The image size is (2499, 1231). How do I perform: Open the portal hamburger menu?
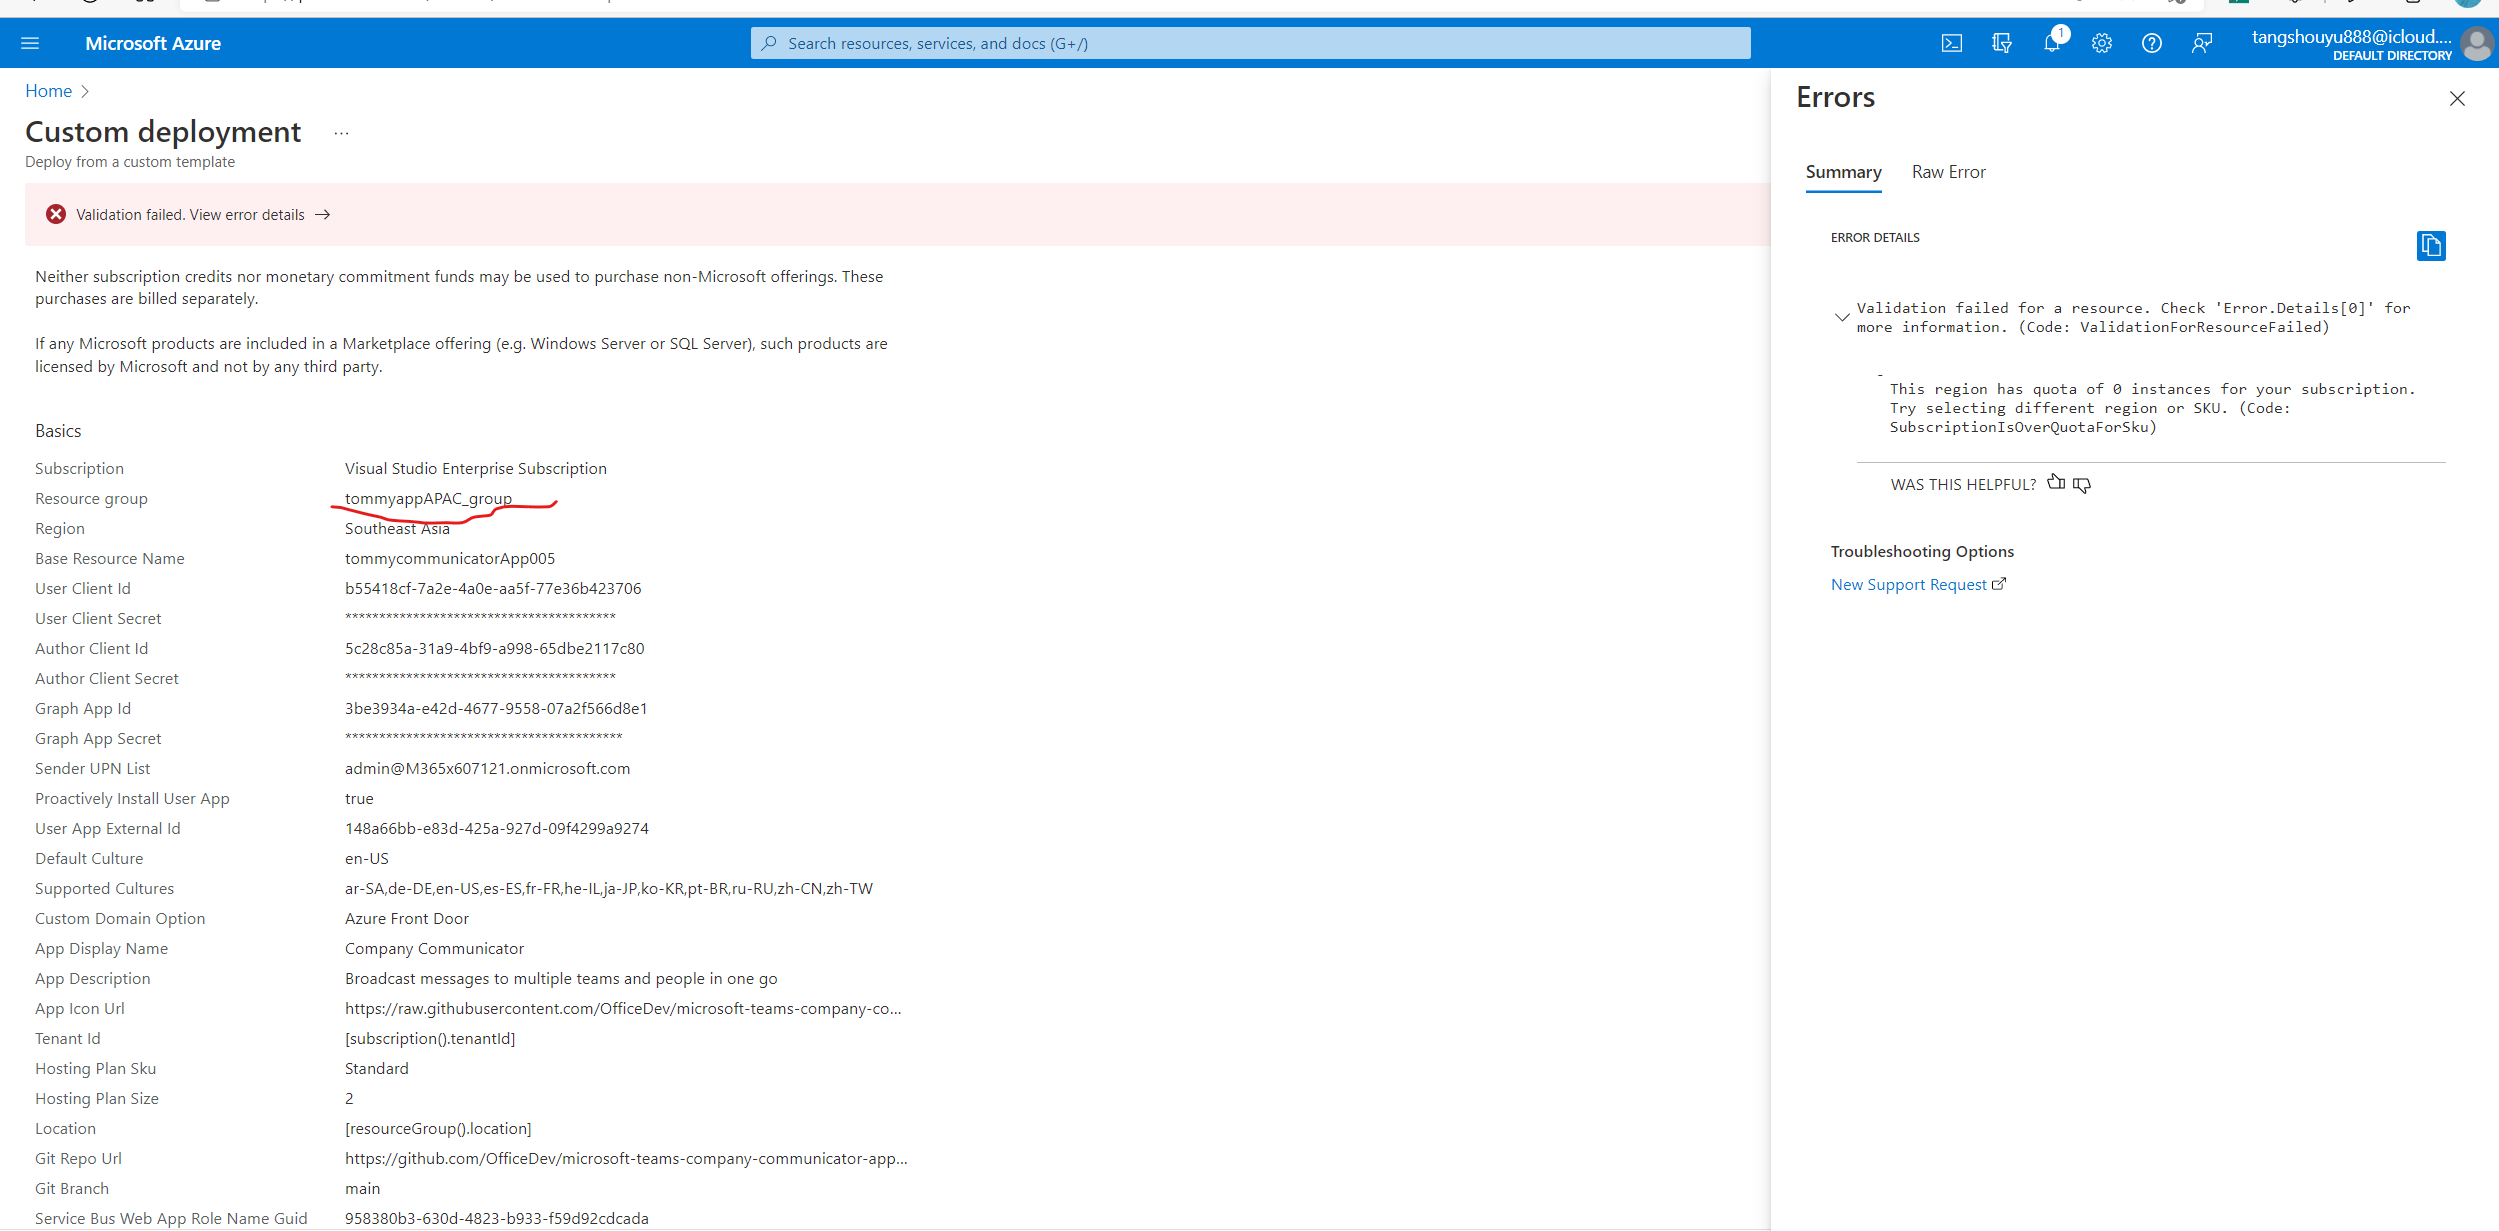coord(30,42)
